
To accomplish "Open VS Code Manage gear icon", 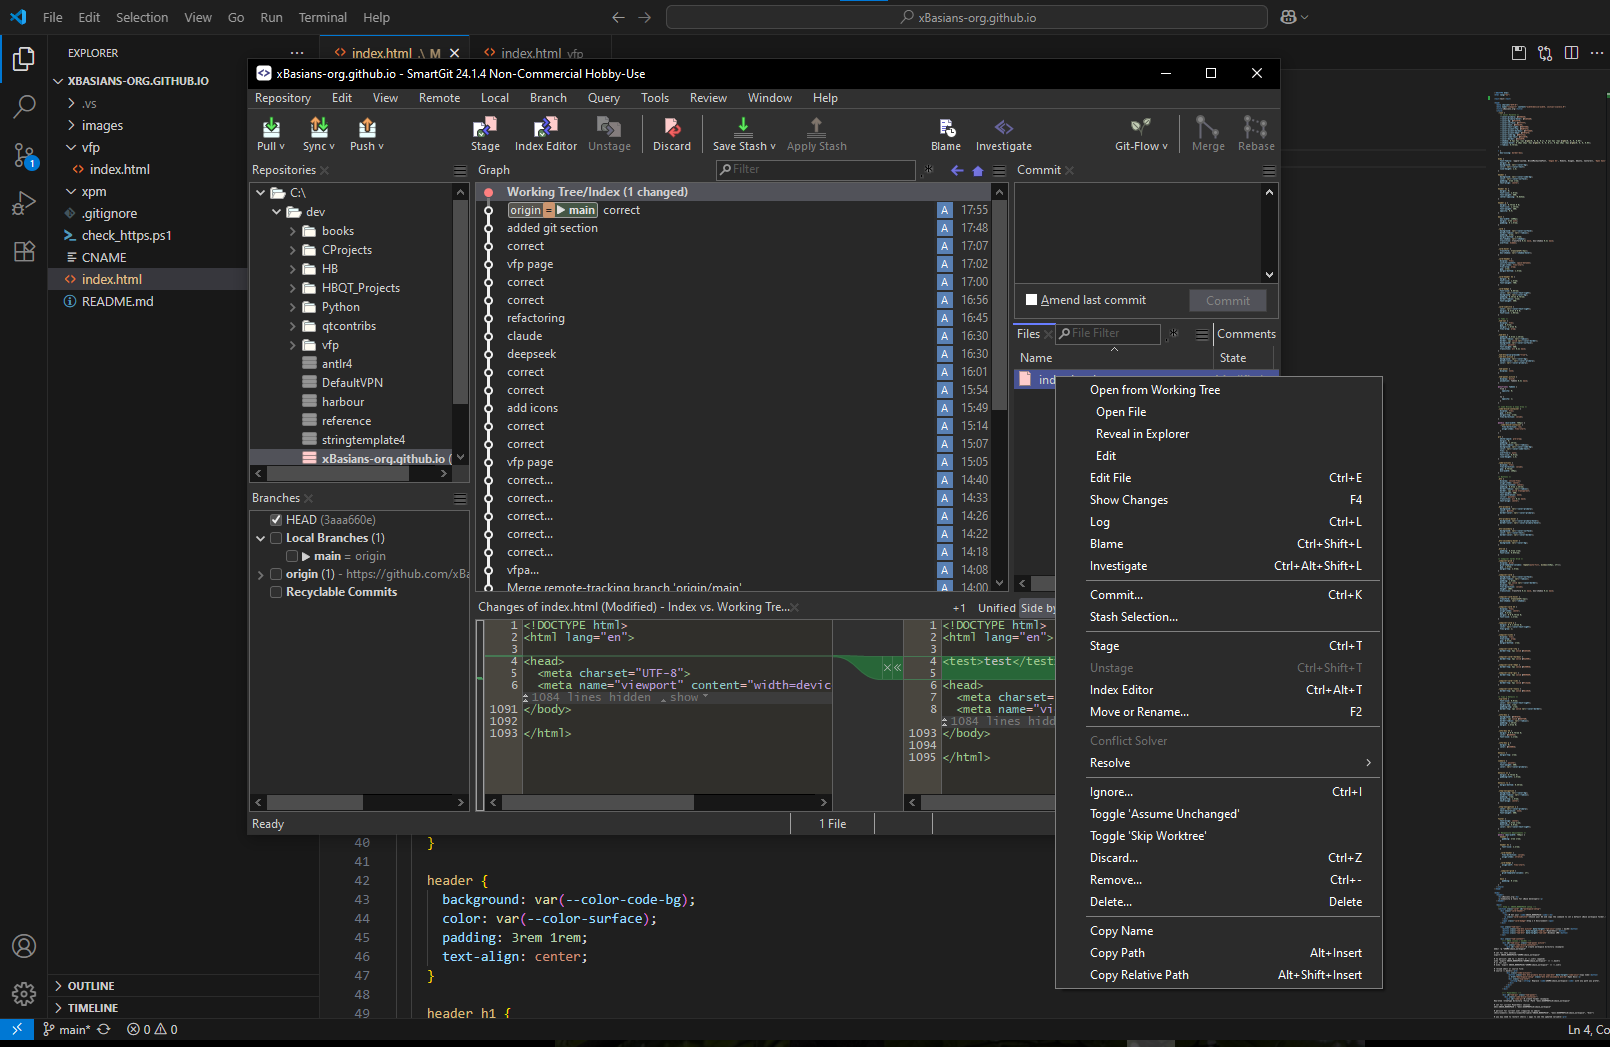I will coord(24,994).
